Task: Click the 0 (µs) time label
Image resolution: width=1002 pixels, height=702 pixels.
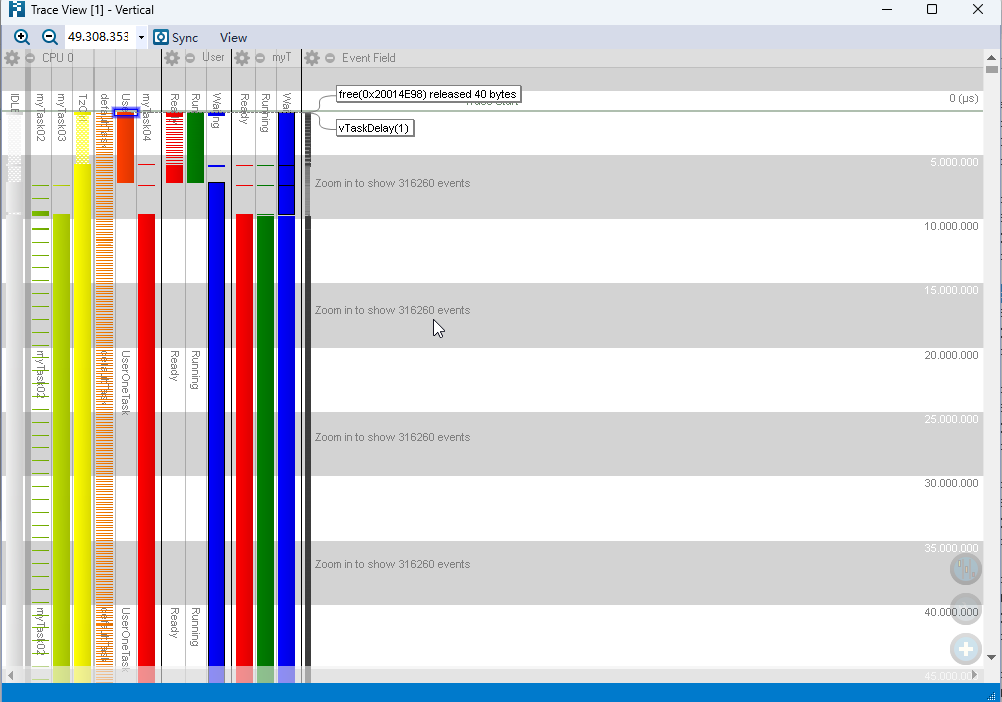Action: 964,98
